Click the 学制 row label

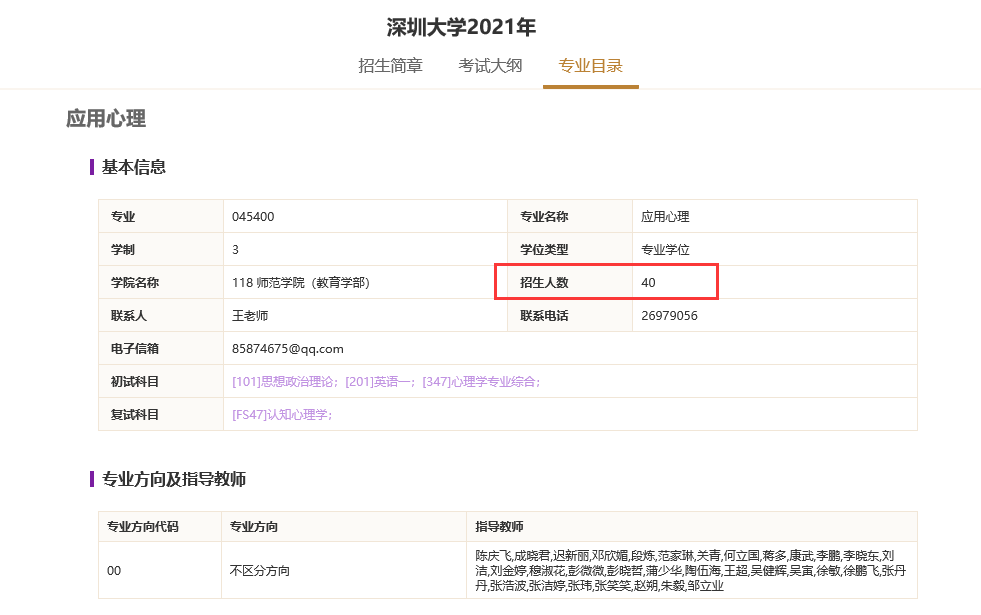[x=123, y=250]
